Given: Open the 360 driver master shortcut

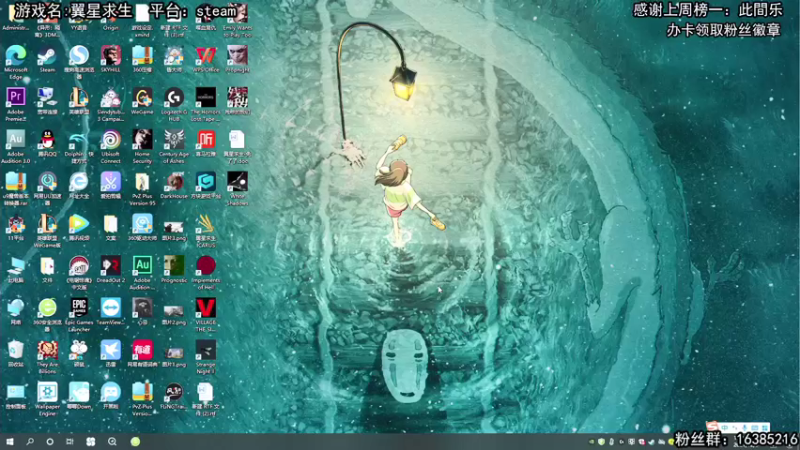Looking at the screenshot, I should coord(142,223).
